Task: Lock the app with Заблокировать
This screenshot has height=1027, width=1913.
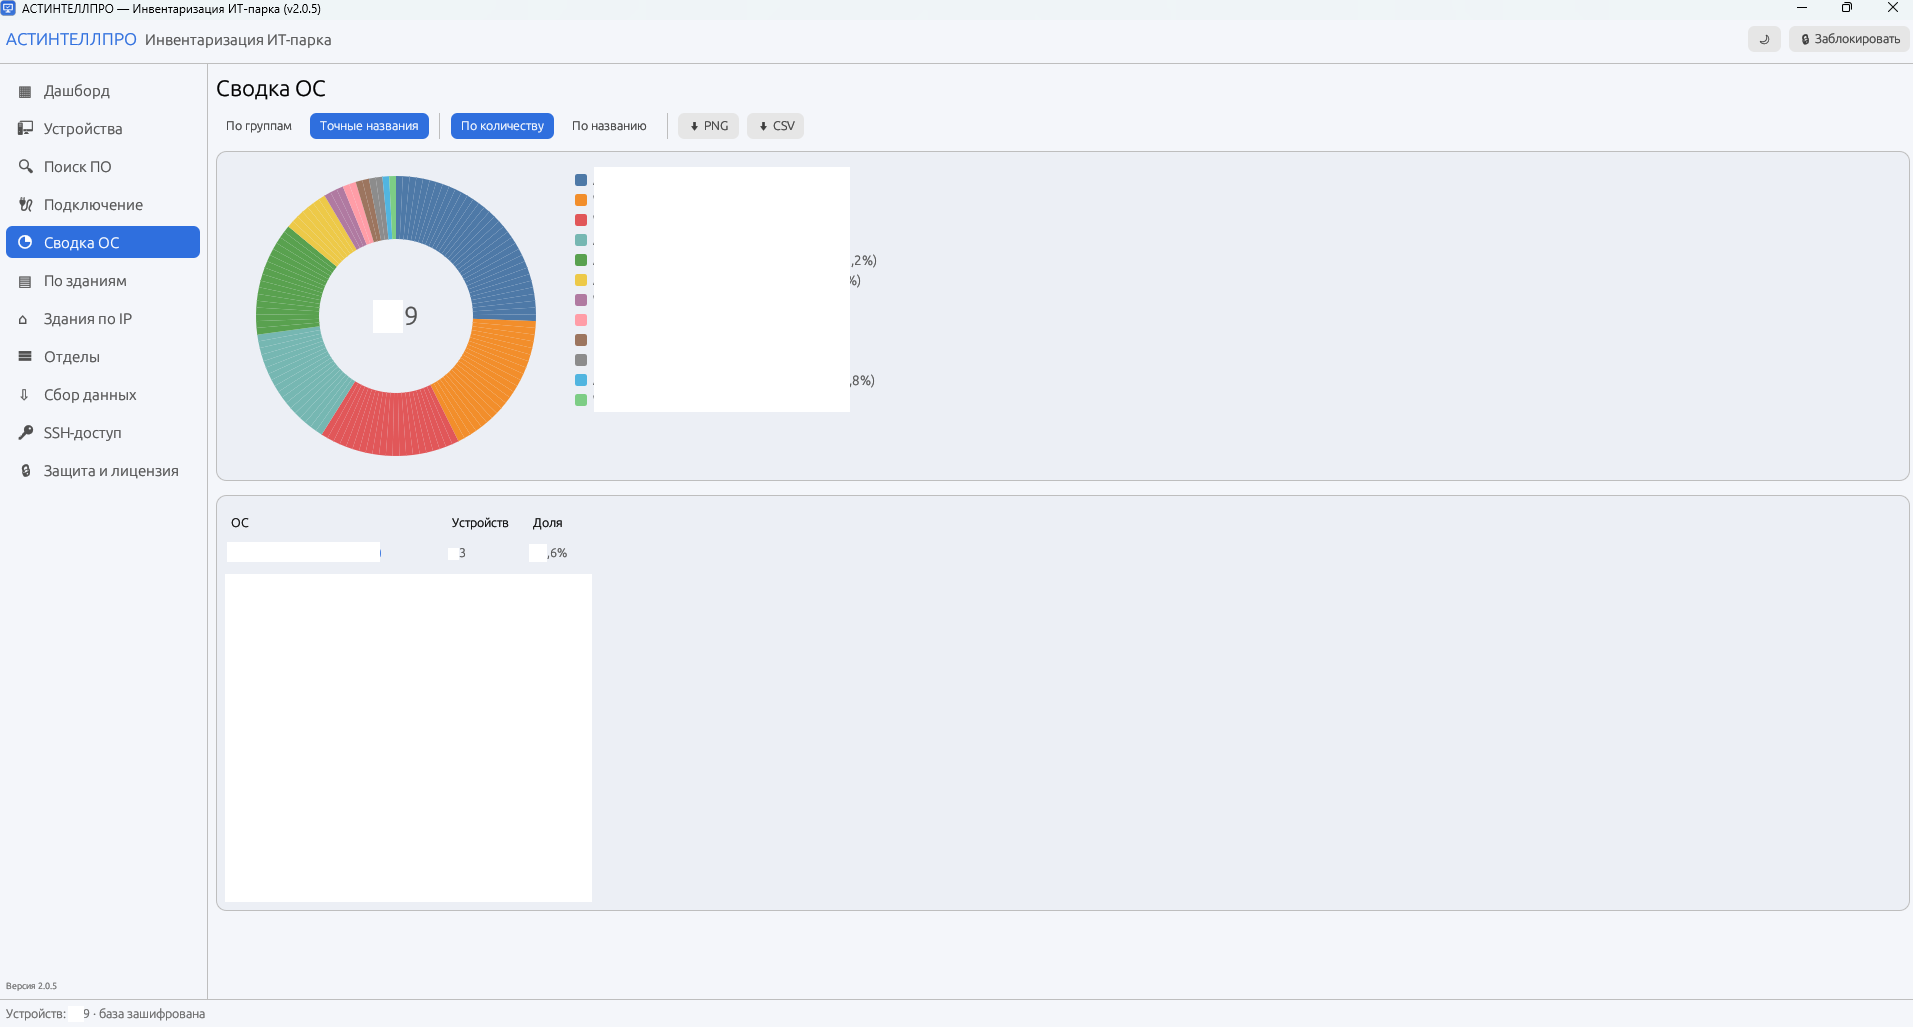Action: pyautogui.click(x=1849, y=39)
